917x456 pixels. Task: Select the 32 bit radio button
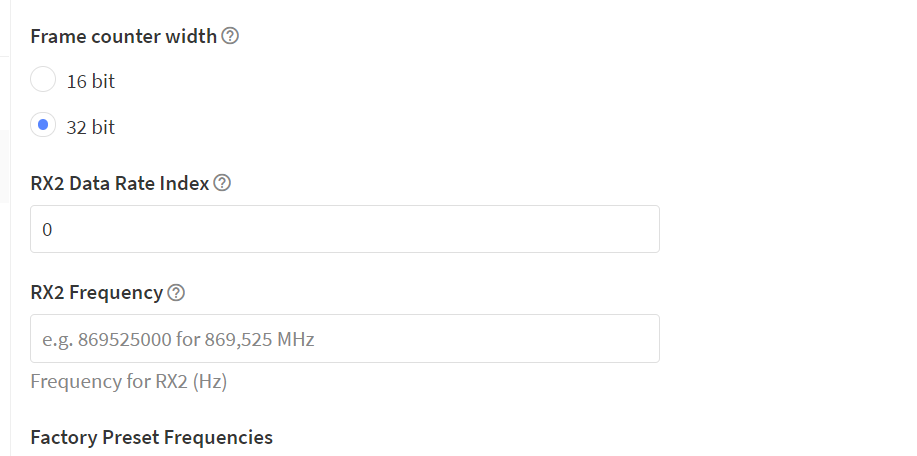[x=43, y=125]
